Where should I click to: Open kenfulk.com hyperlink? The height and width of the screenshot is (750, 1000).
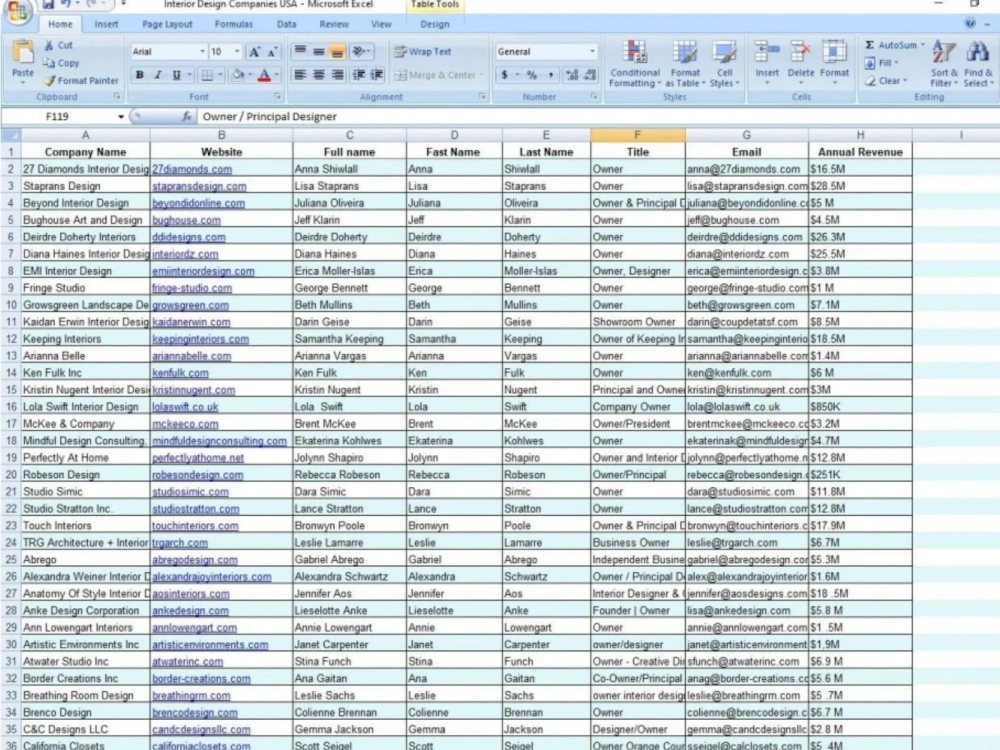[180, 372]
